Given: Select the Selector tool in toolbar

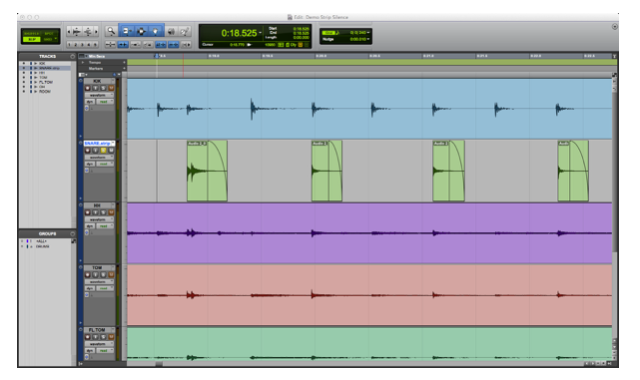Looking at the screenshot, I should tap(141, 31).
